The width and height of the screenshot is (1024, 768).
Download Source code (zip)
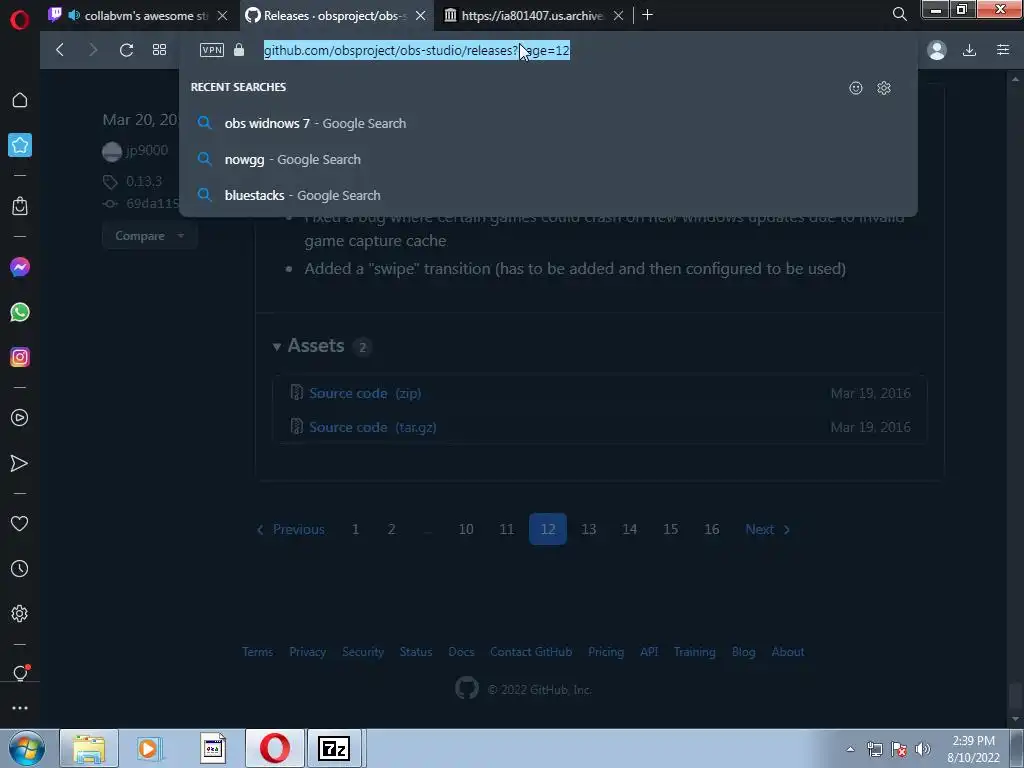point(365,393)
